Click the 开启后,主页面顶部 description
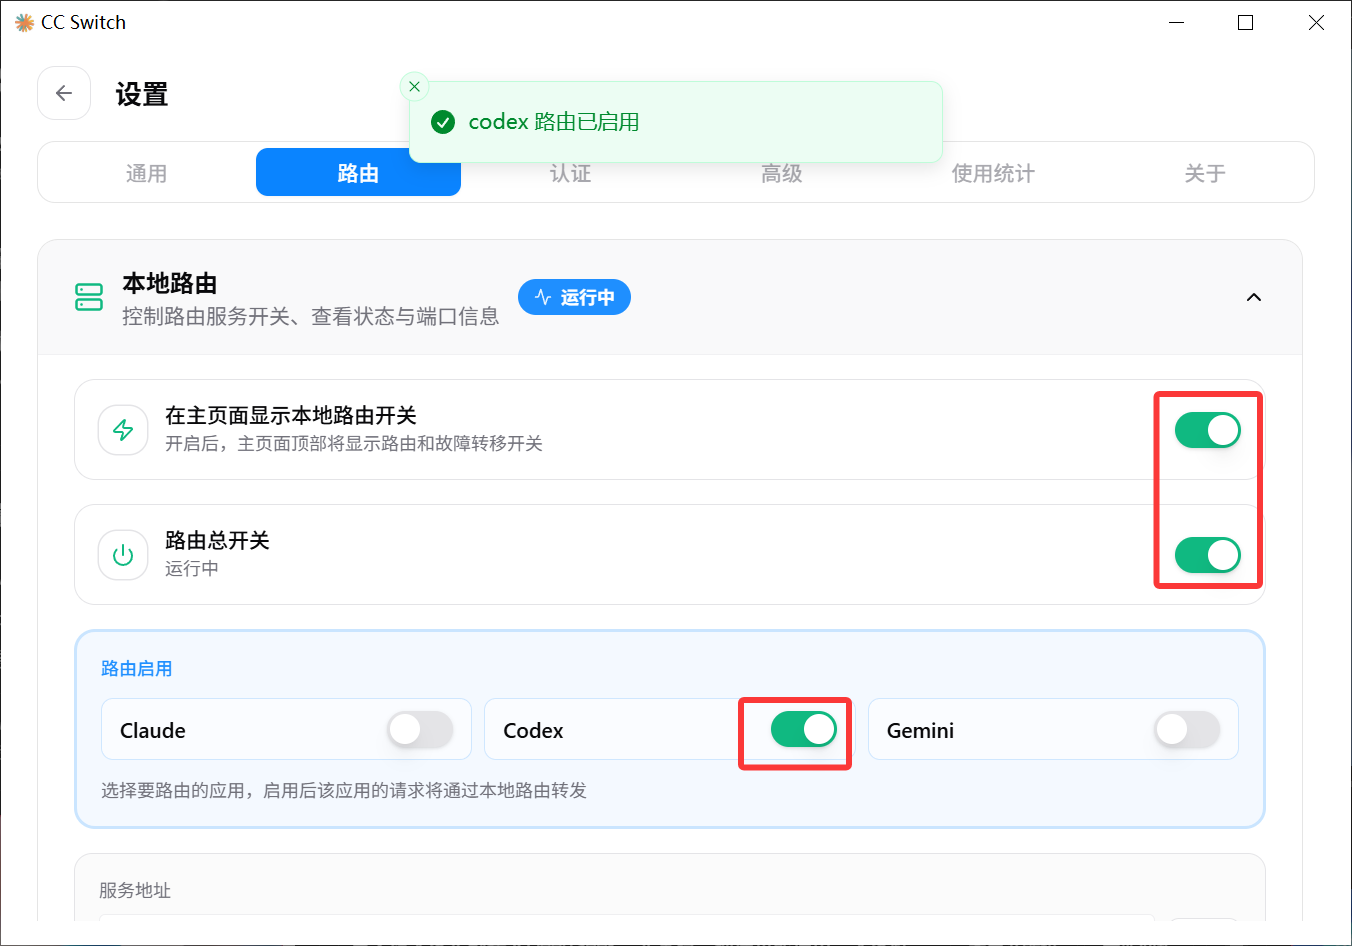Image resolution: width=1352 pixels, height=946 pixels. pyautogui.click(x=354, y=444)
